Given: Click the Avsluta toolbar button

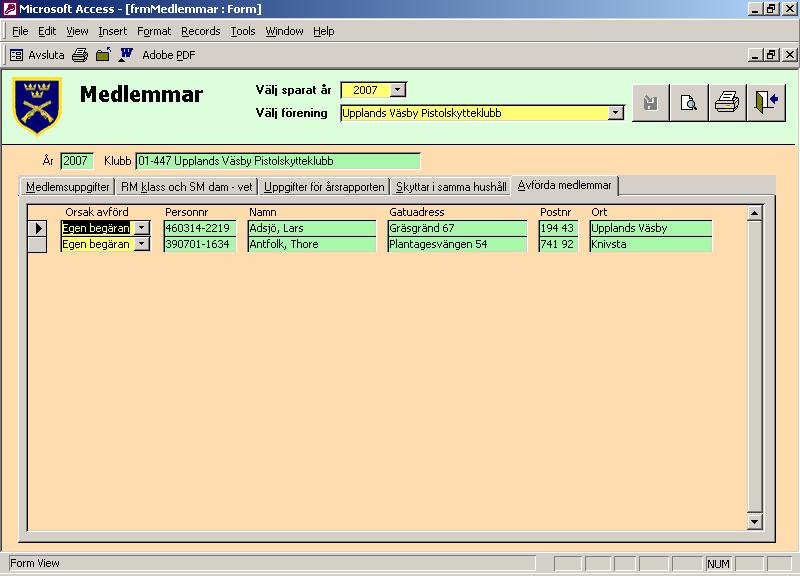Looking at the screenshot, I should 46,55.
